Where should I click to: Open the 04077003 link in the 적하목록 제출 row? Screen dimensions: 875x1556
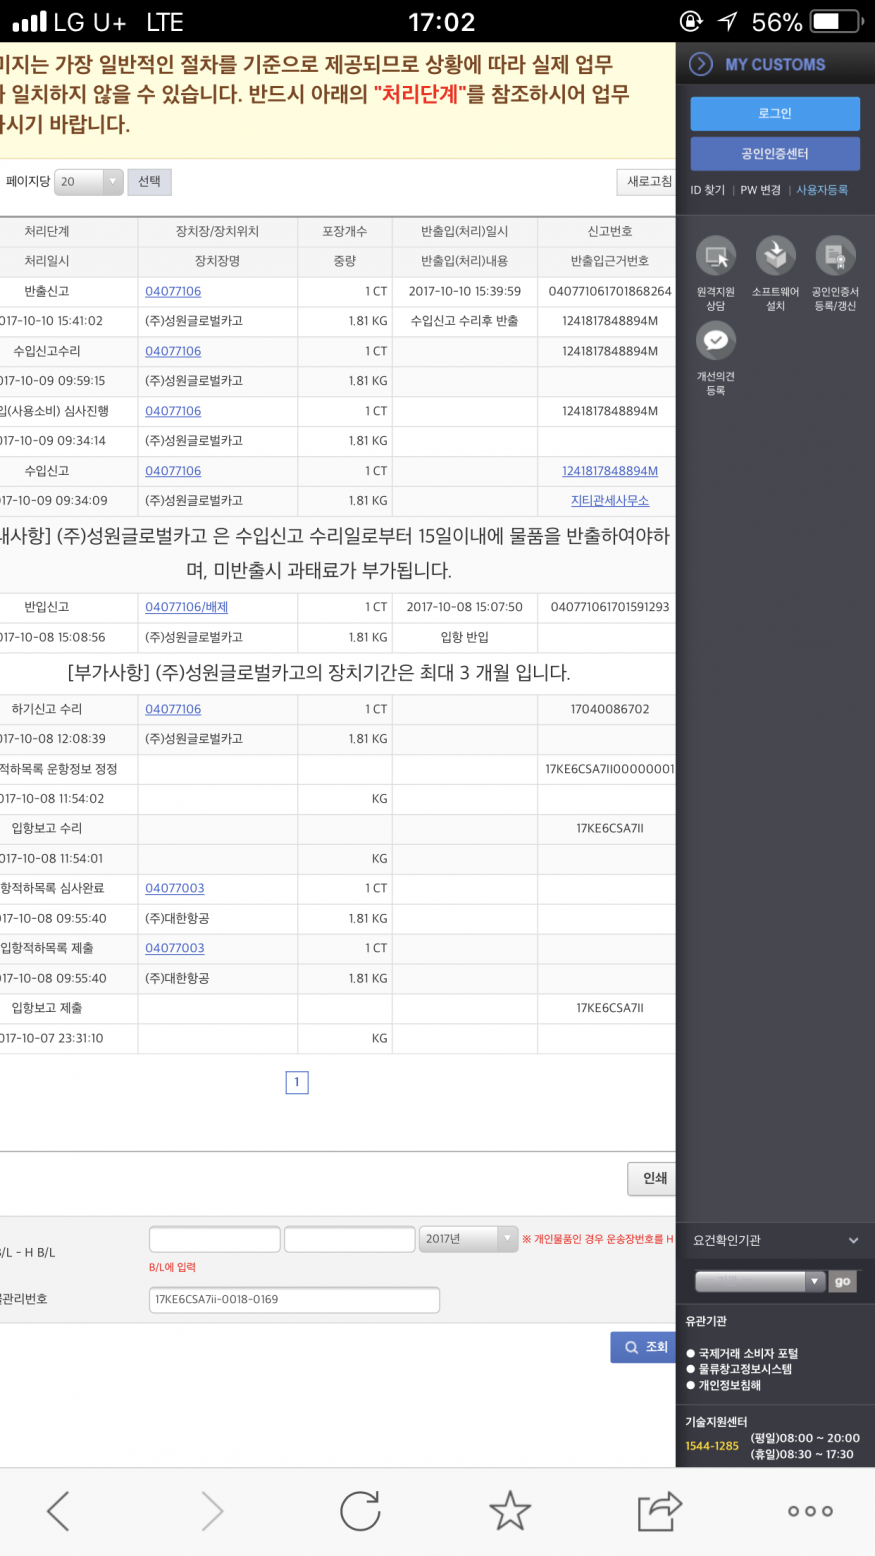[x=175, y=948]
